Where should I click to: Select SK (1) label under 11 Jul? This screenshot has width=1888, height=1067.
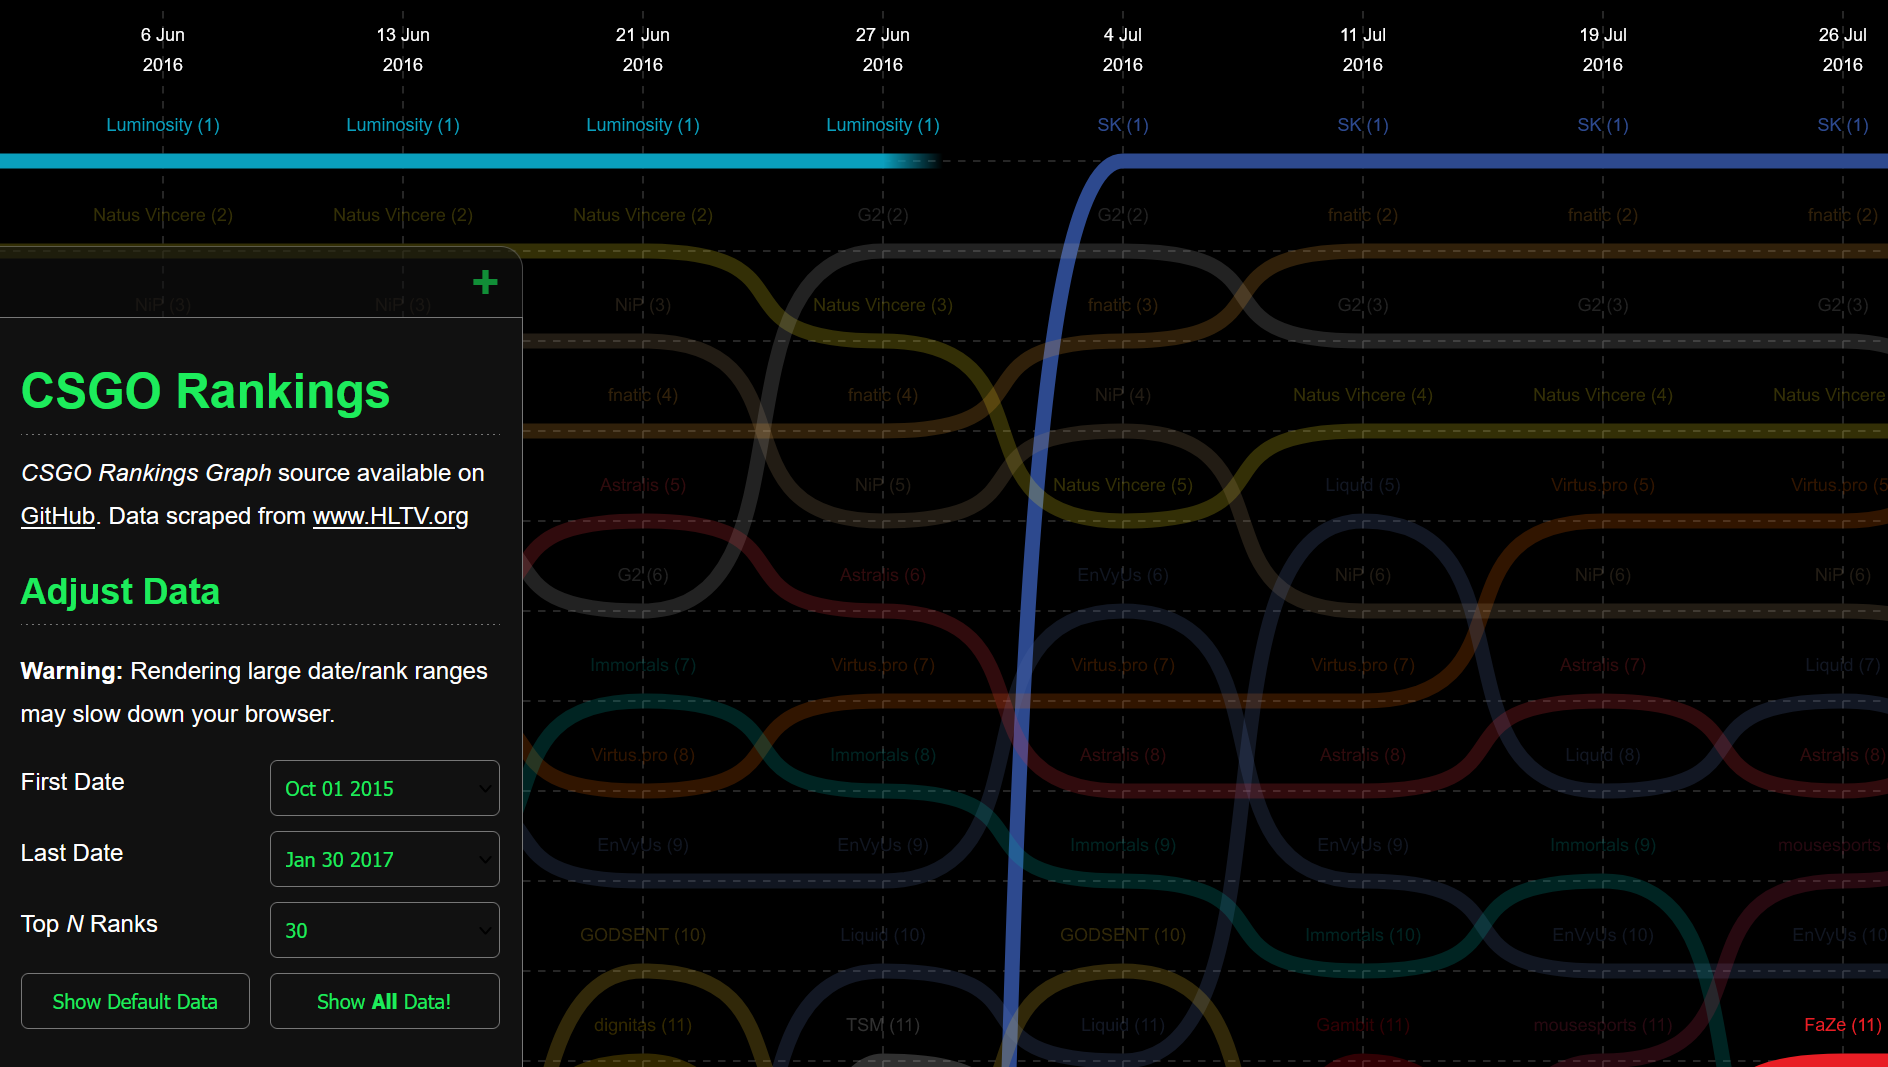click(1363, 125)
